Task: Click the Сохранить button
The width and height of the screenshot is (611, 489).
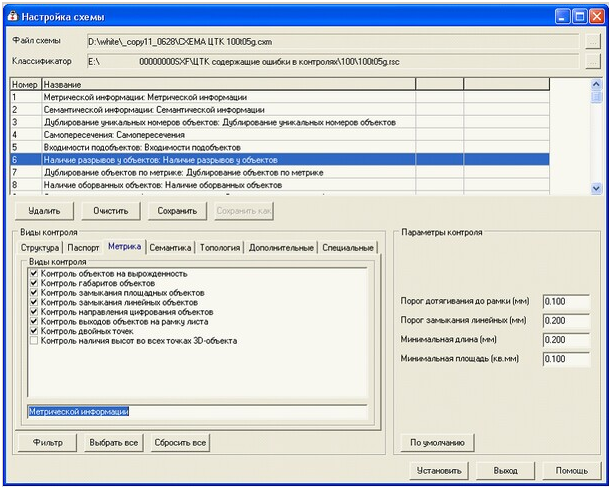Action: tap(175, 211)
